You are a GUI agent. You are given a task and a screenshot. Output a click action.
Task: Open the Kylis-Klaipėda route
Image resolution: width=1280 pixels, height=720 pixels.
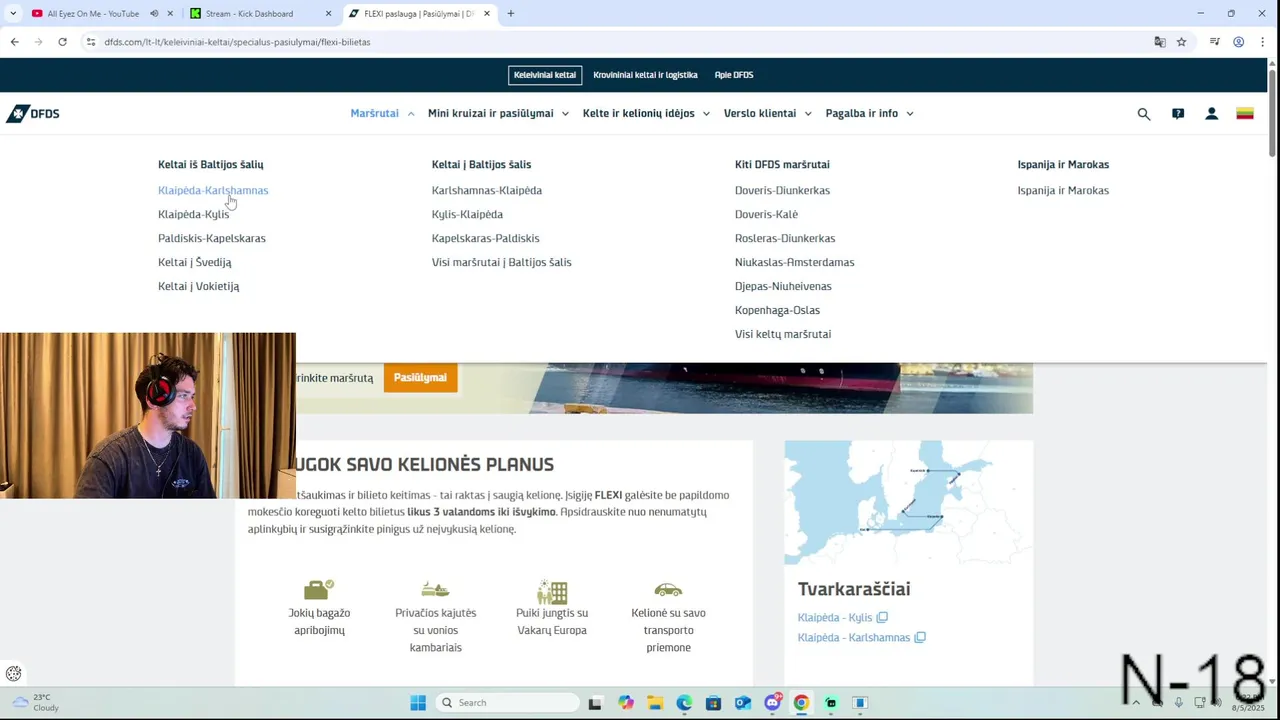467,214
